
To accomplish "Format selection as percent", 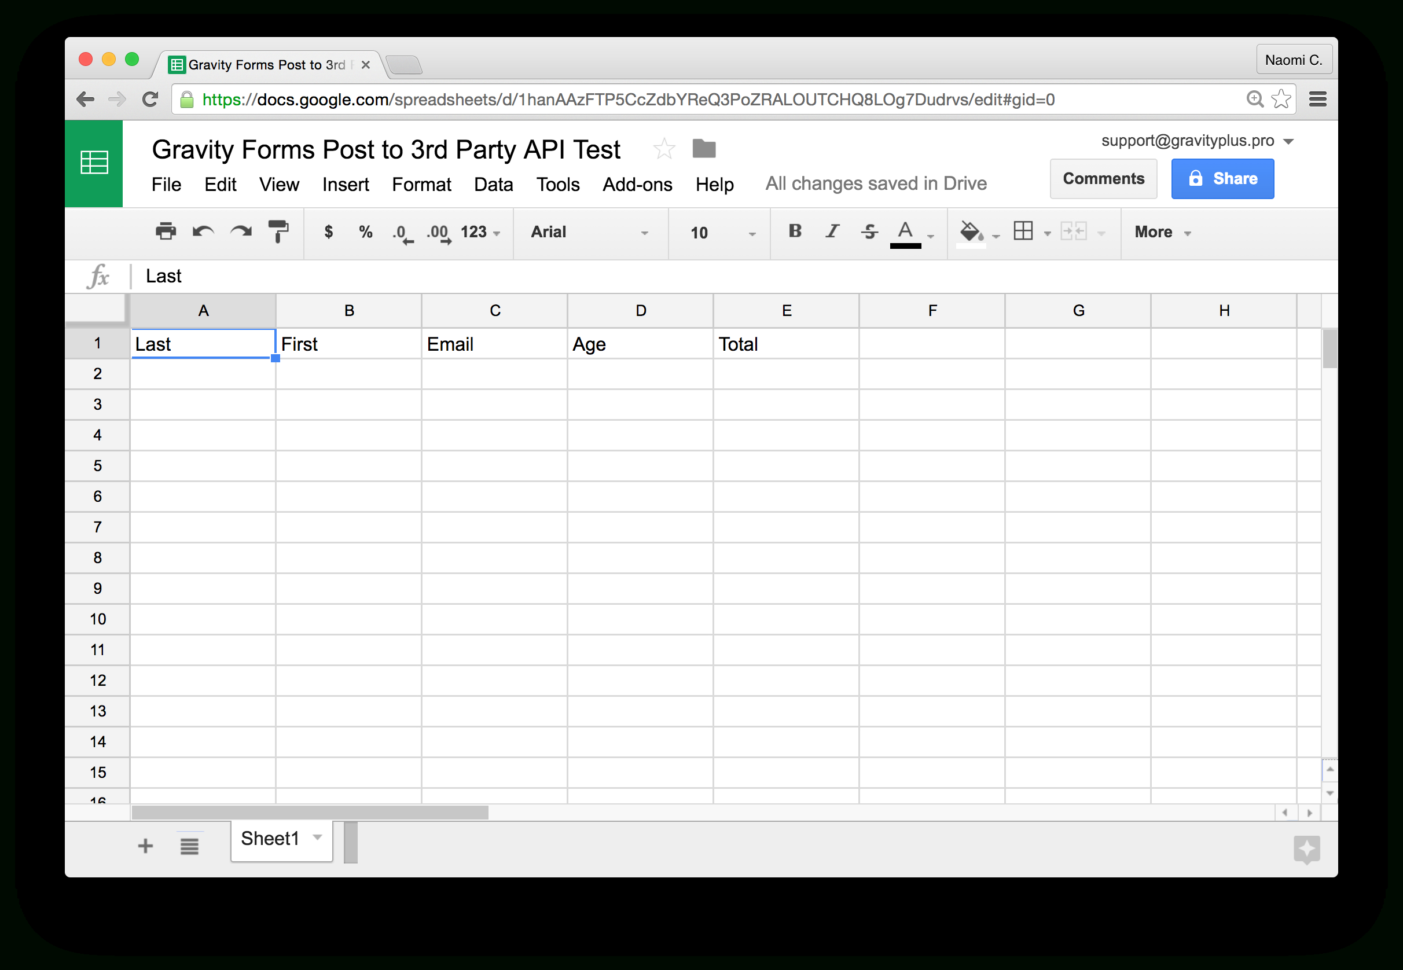I will (x=365, y=231).
